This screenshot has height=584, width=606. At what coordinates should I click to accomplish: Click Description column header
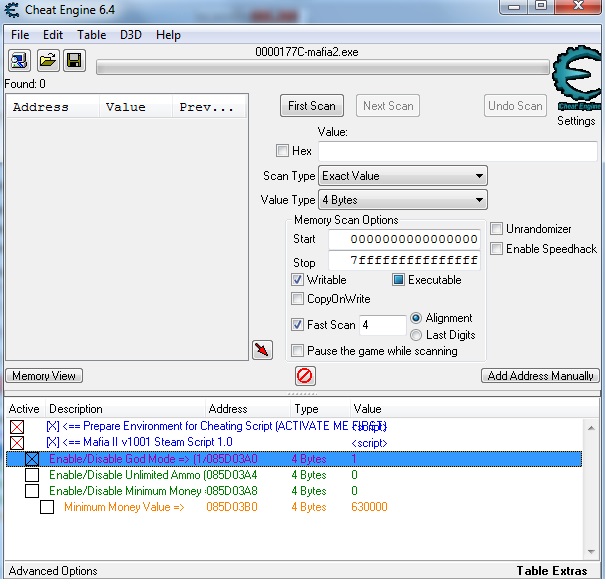pyautogui.click(x=125, y=409)
